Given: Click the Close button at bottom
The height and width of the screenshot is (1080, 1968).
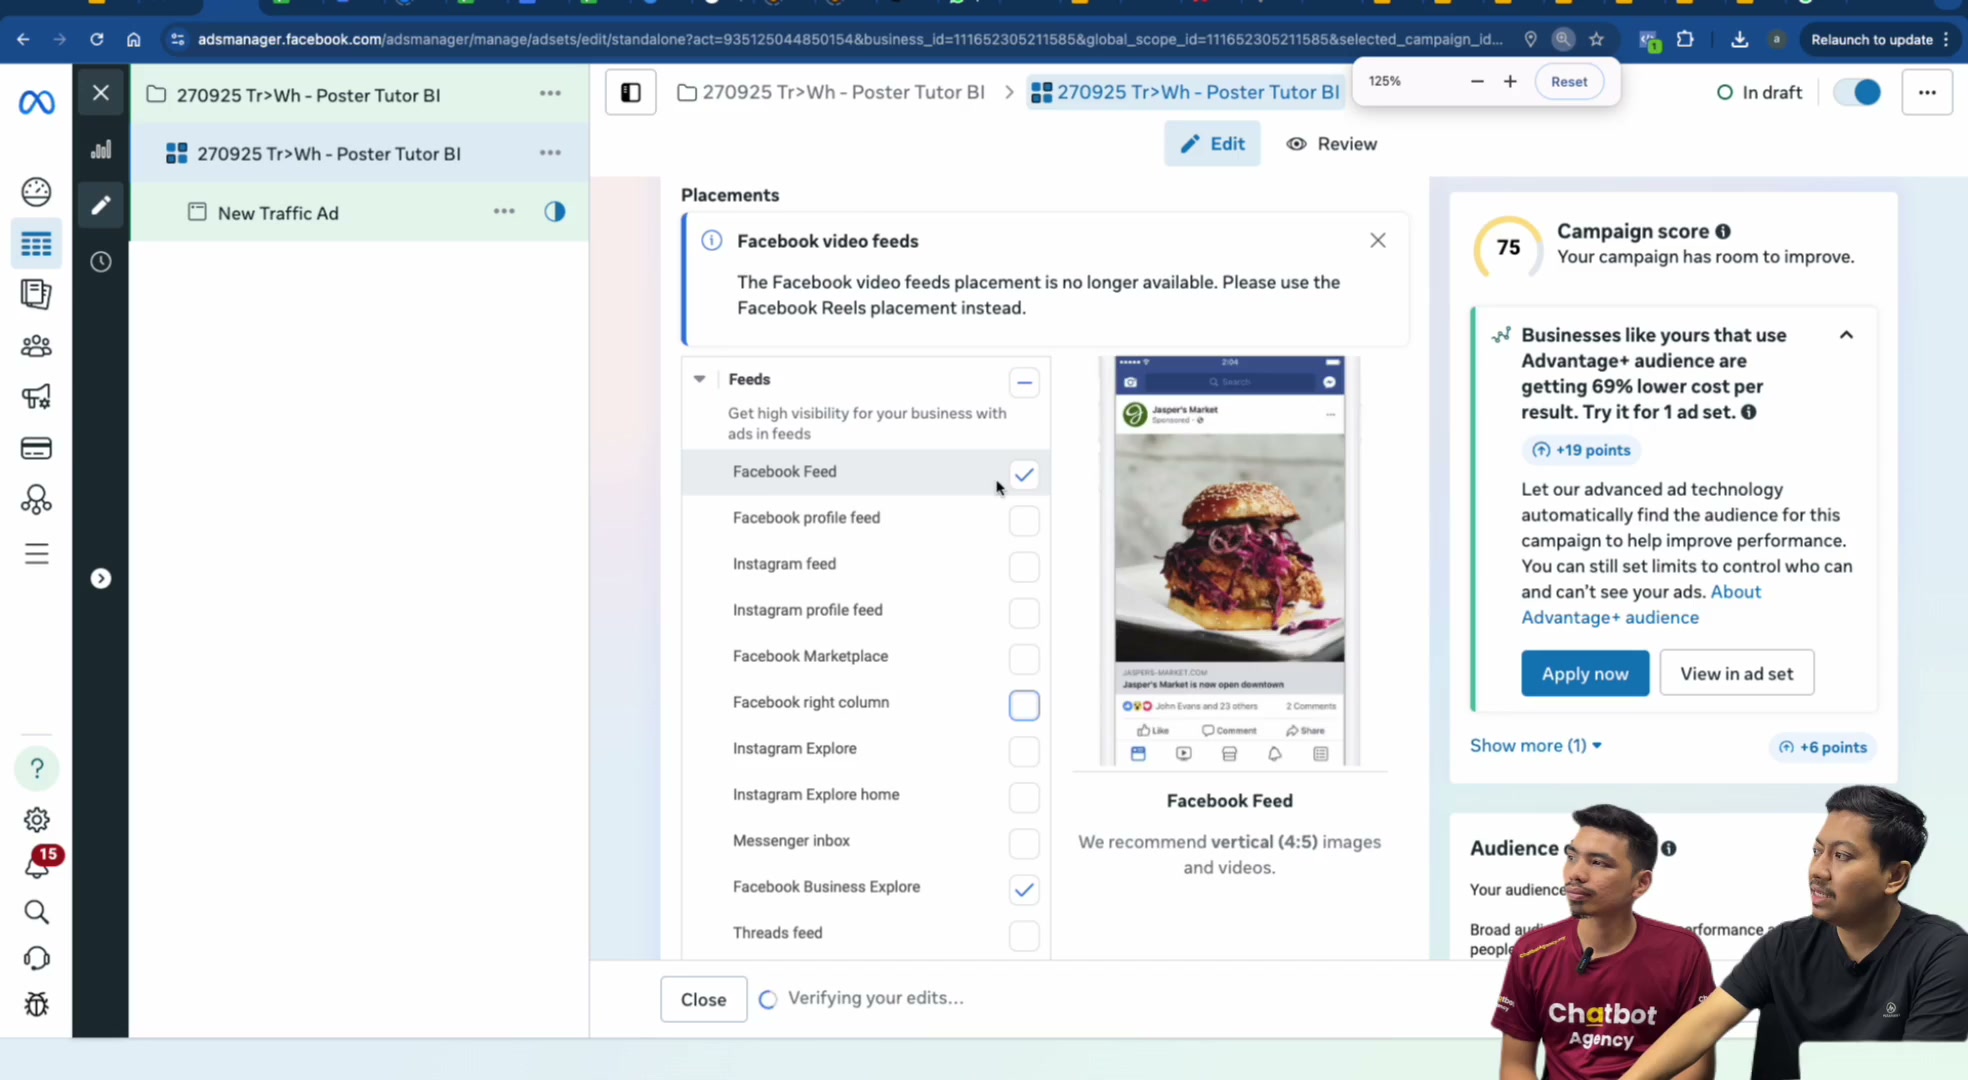Looking at the screenshot, I should (703, 999).
